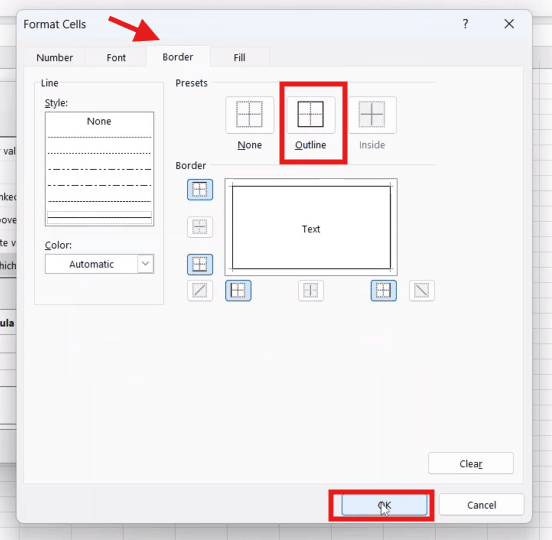Click the border preview Text area

(311, 227)
